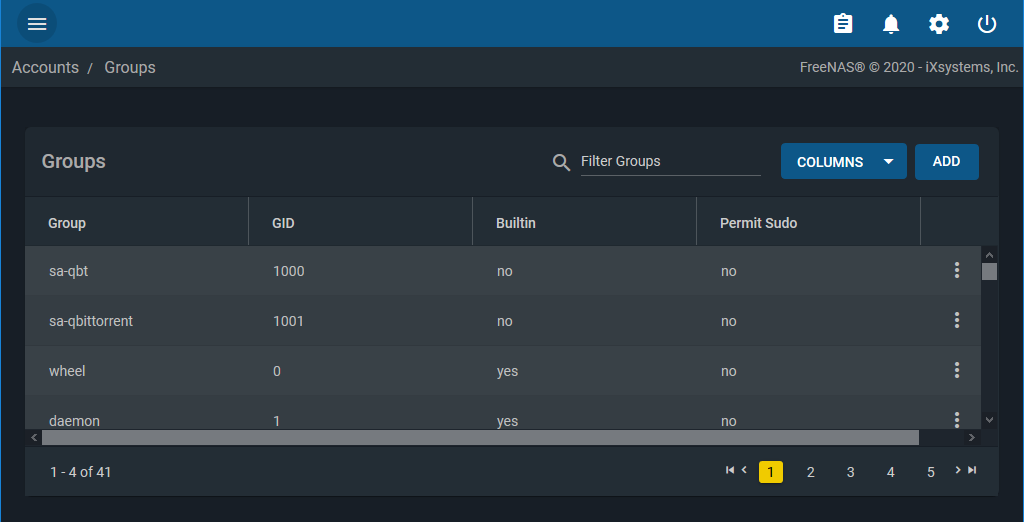Jump to last page of results
This screenshot has width=1024, height=522.
[972, 470]
